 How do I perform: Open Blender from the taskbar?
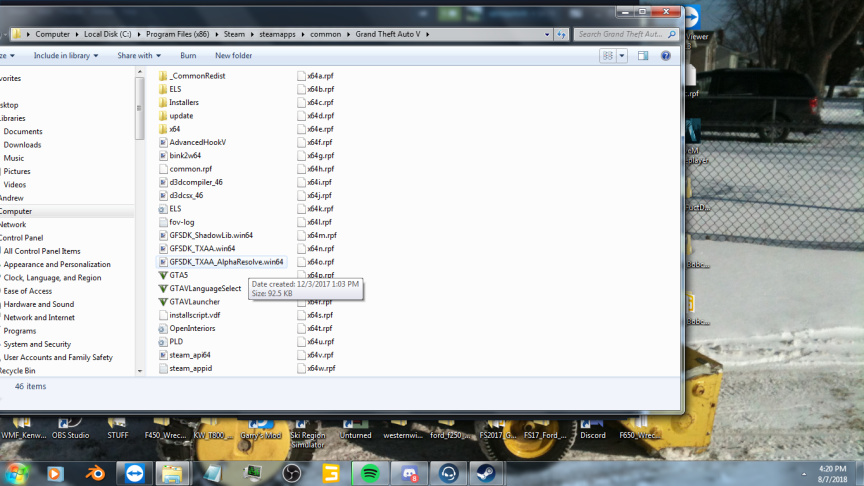95,473
